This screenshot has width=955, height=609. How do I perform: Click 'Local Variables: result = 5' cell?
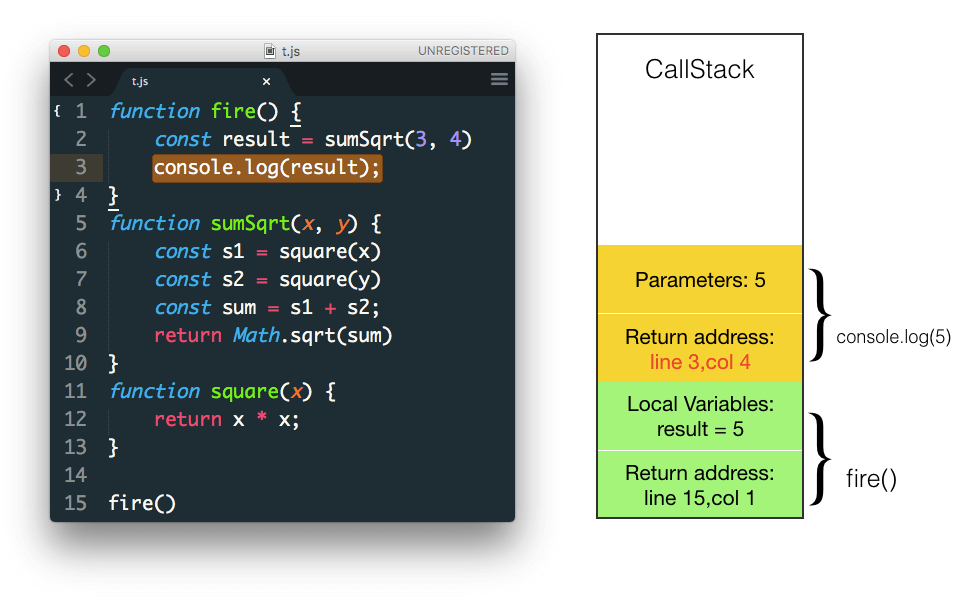tap(700, 417)
